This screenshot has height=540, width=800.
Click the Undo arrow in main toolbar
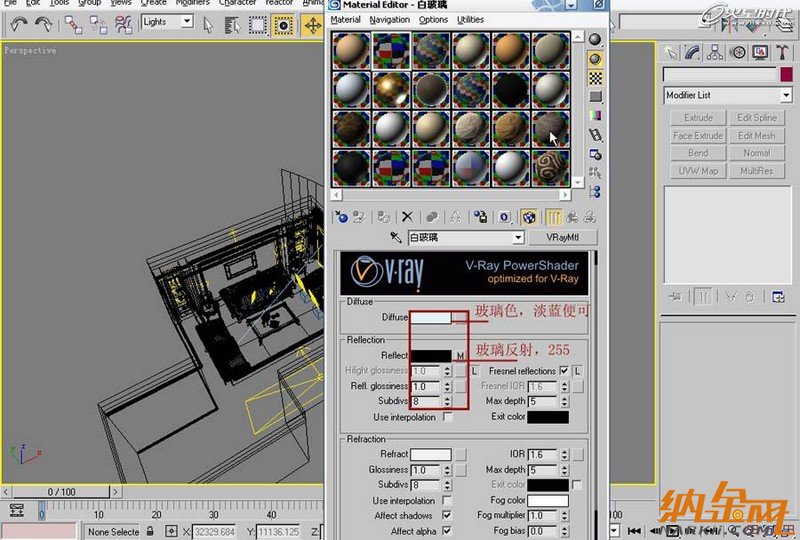(x=18, y=23)
